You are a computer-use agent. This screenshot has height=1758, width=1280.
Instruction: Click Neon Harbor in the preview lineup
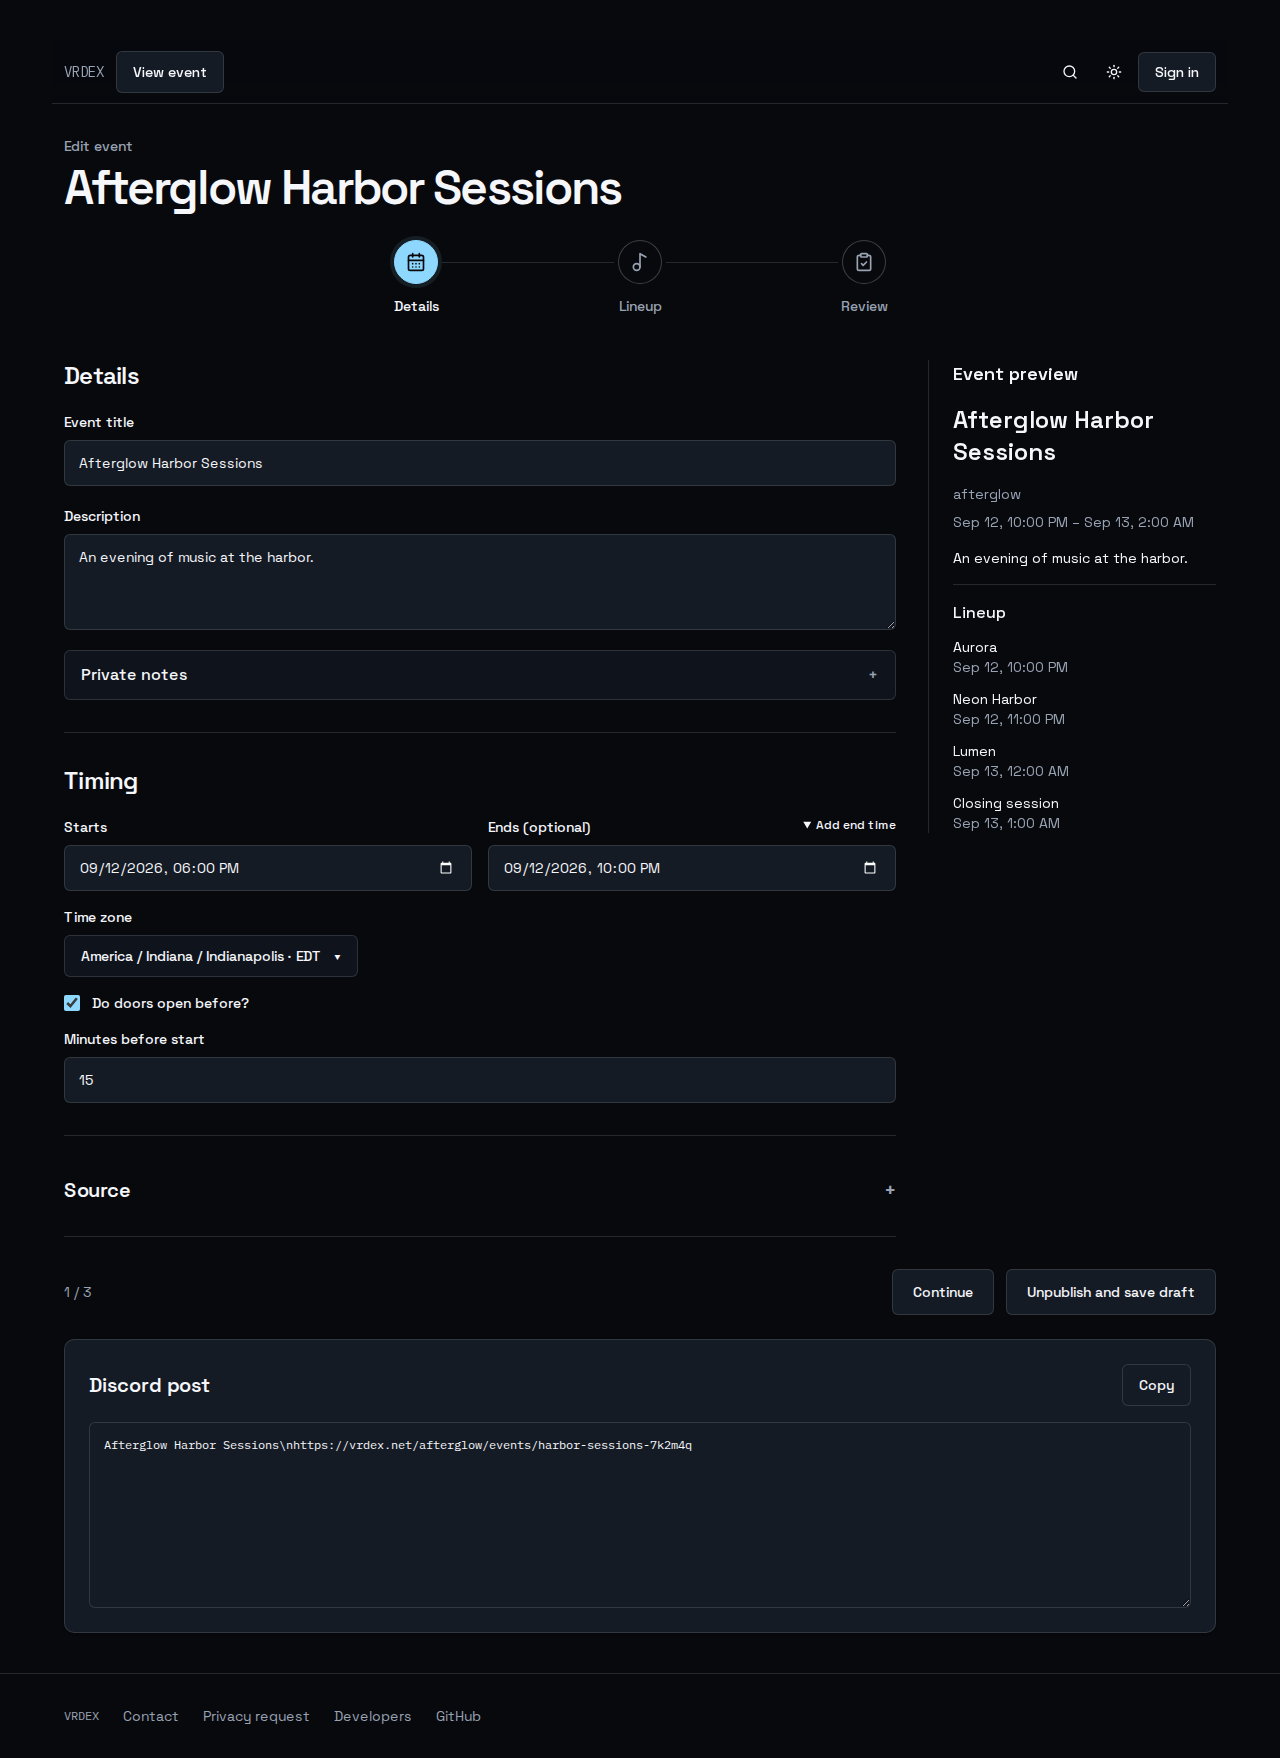[995, 699]
